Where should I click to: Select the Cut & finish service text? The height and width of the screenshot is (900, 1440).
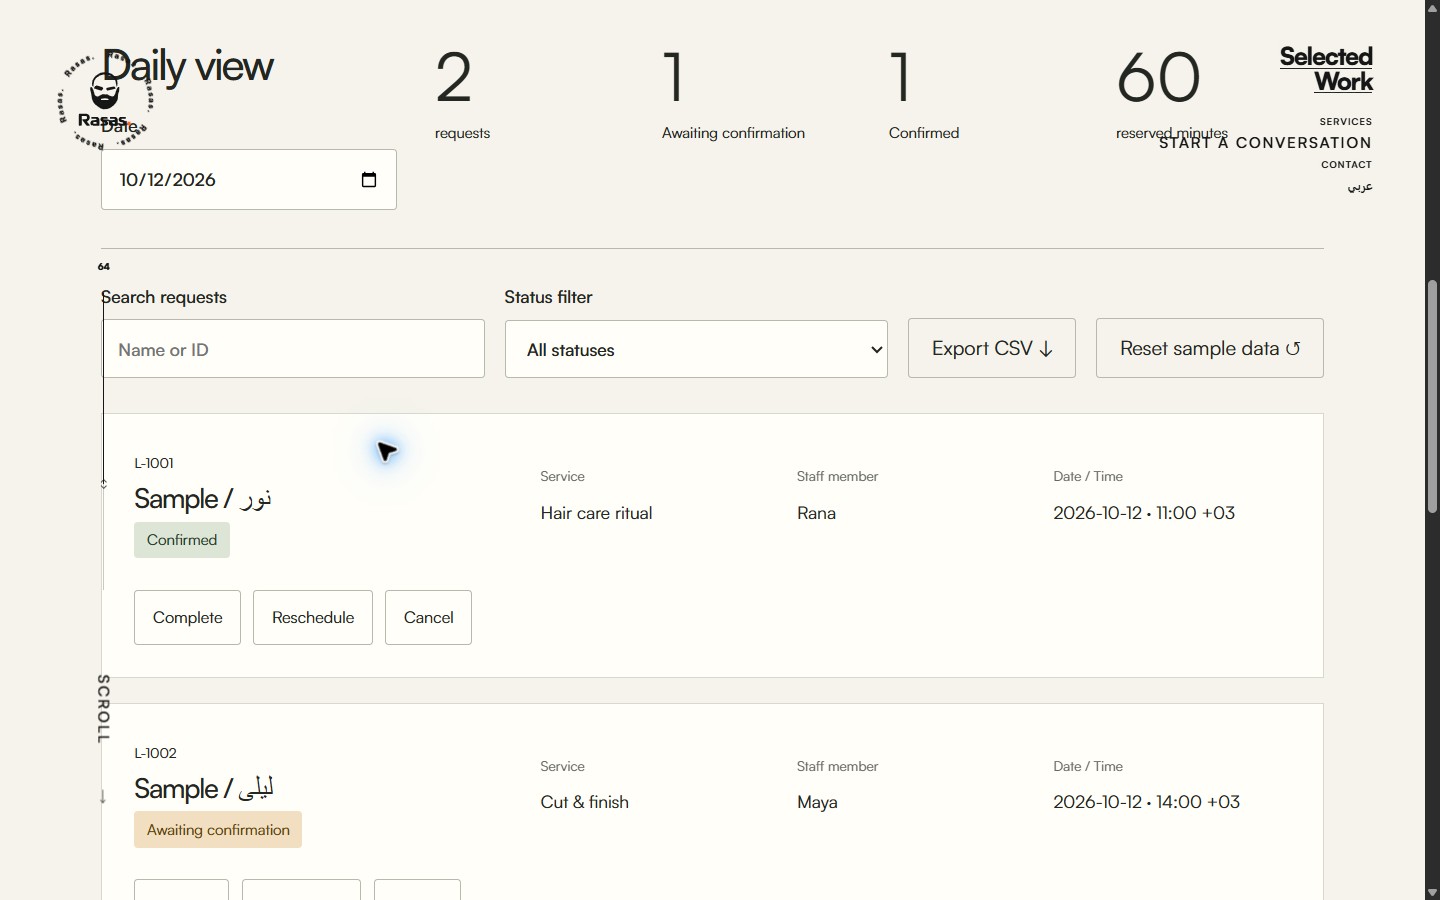coord(585,802)
